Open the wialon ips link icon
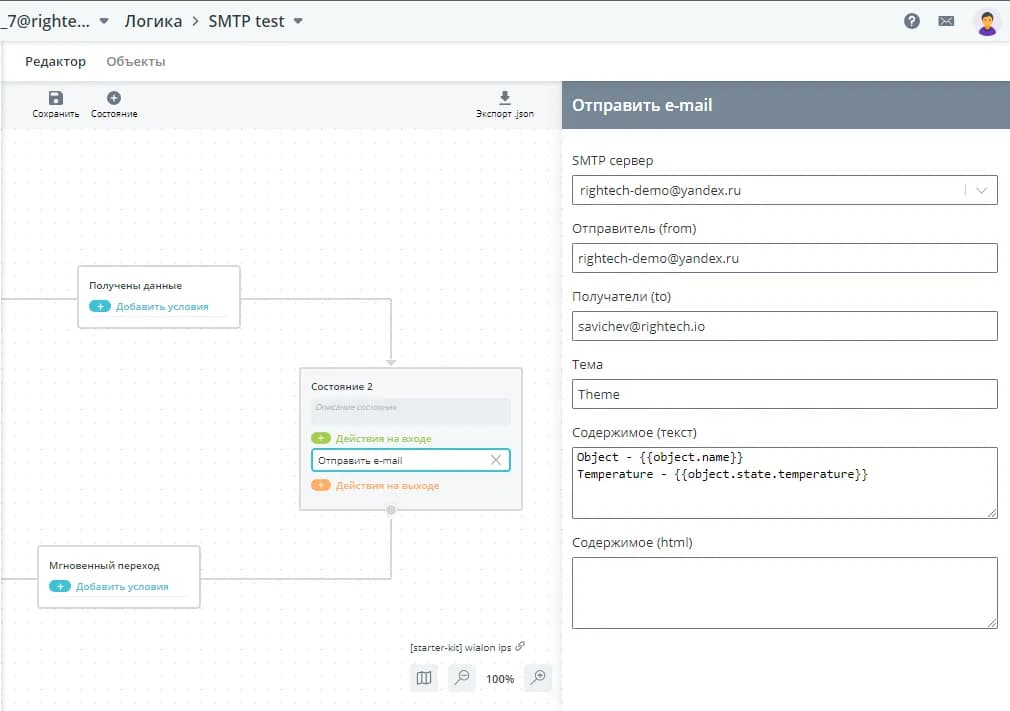The height and width of the screenshot is (711, 1010). [x=520, y=646]
